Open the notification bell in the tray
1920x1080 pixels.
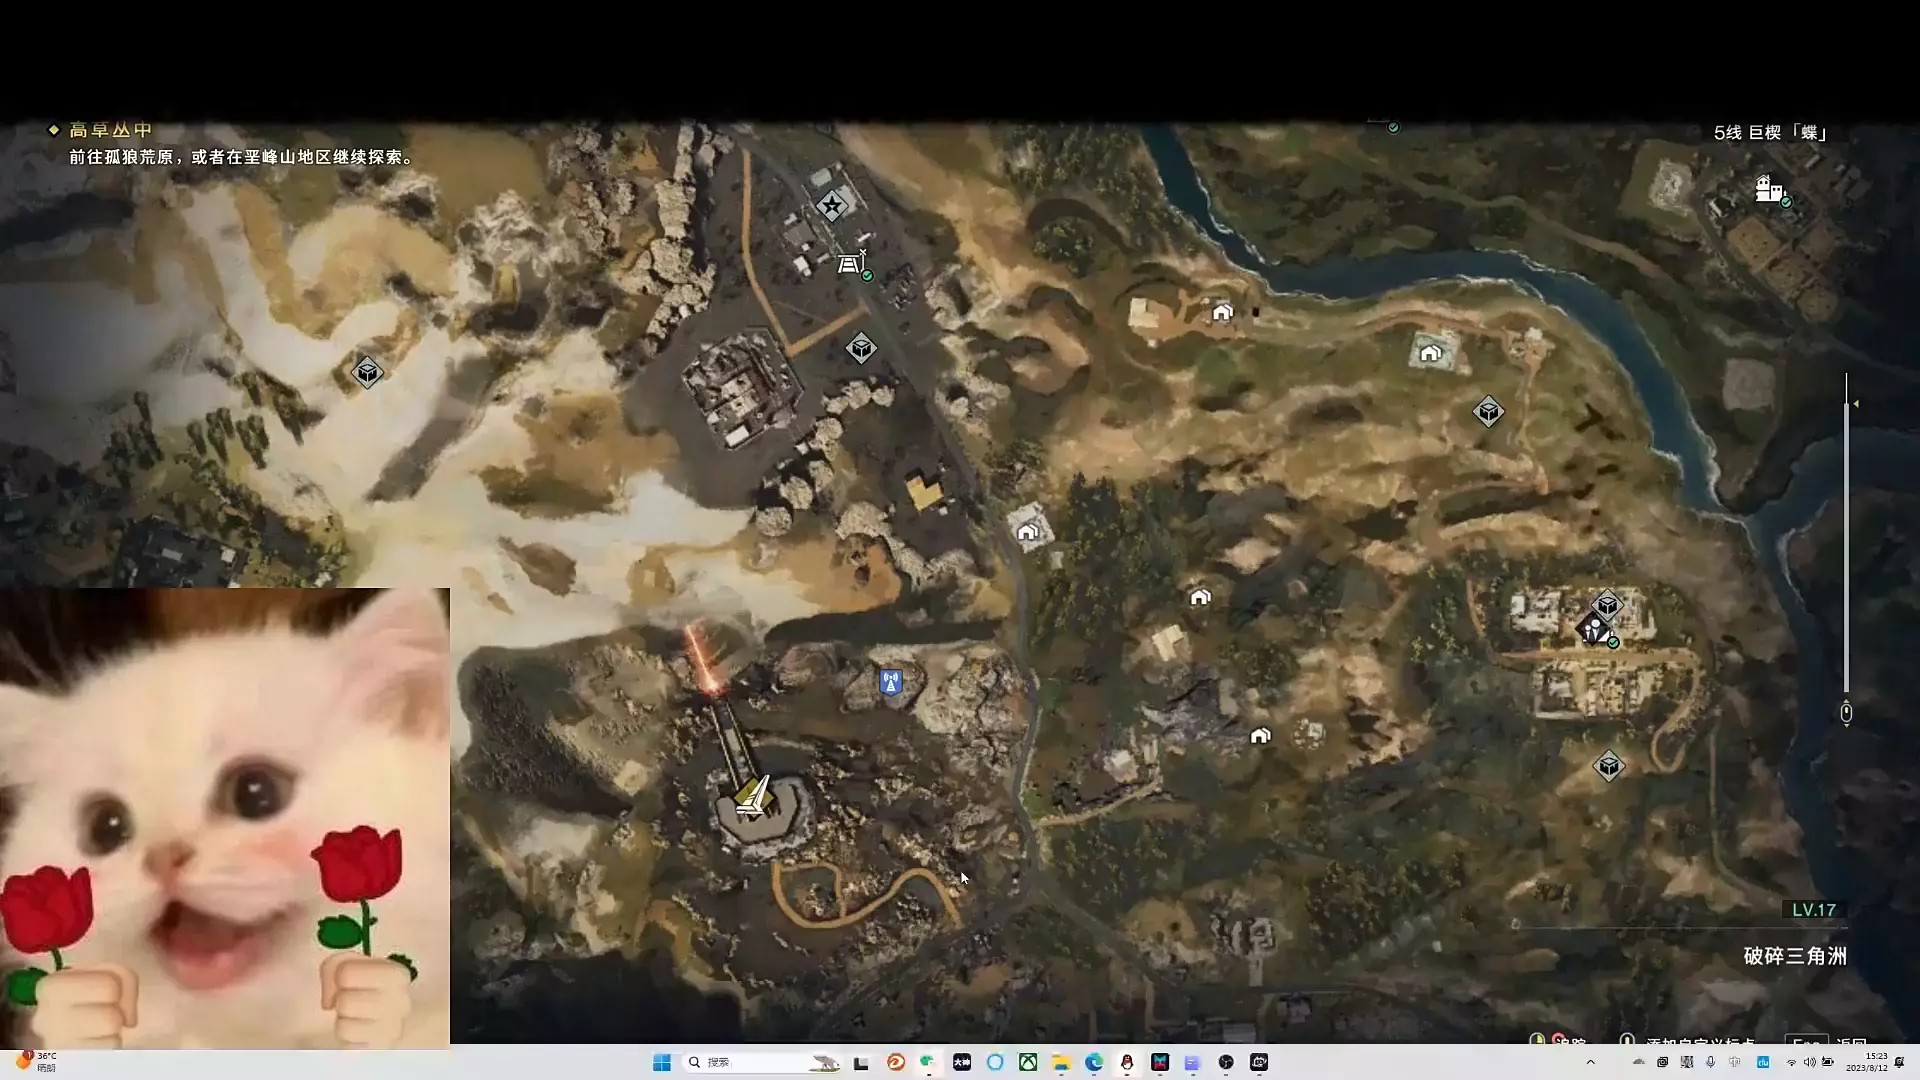[1900, 1062]
